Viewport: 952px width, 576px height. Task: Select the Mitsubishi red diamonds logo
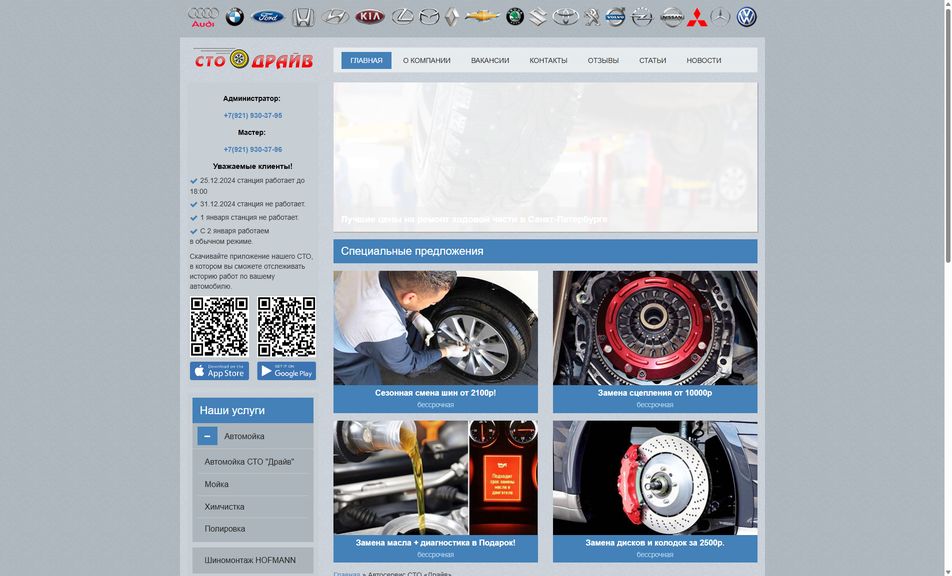697,17
